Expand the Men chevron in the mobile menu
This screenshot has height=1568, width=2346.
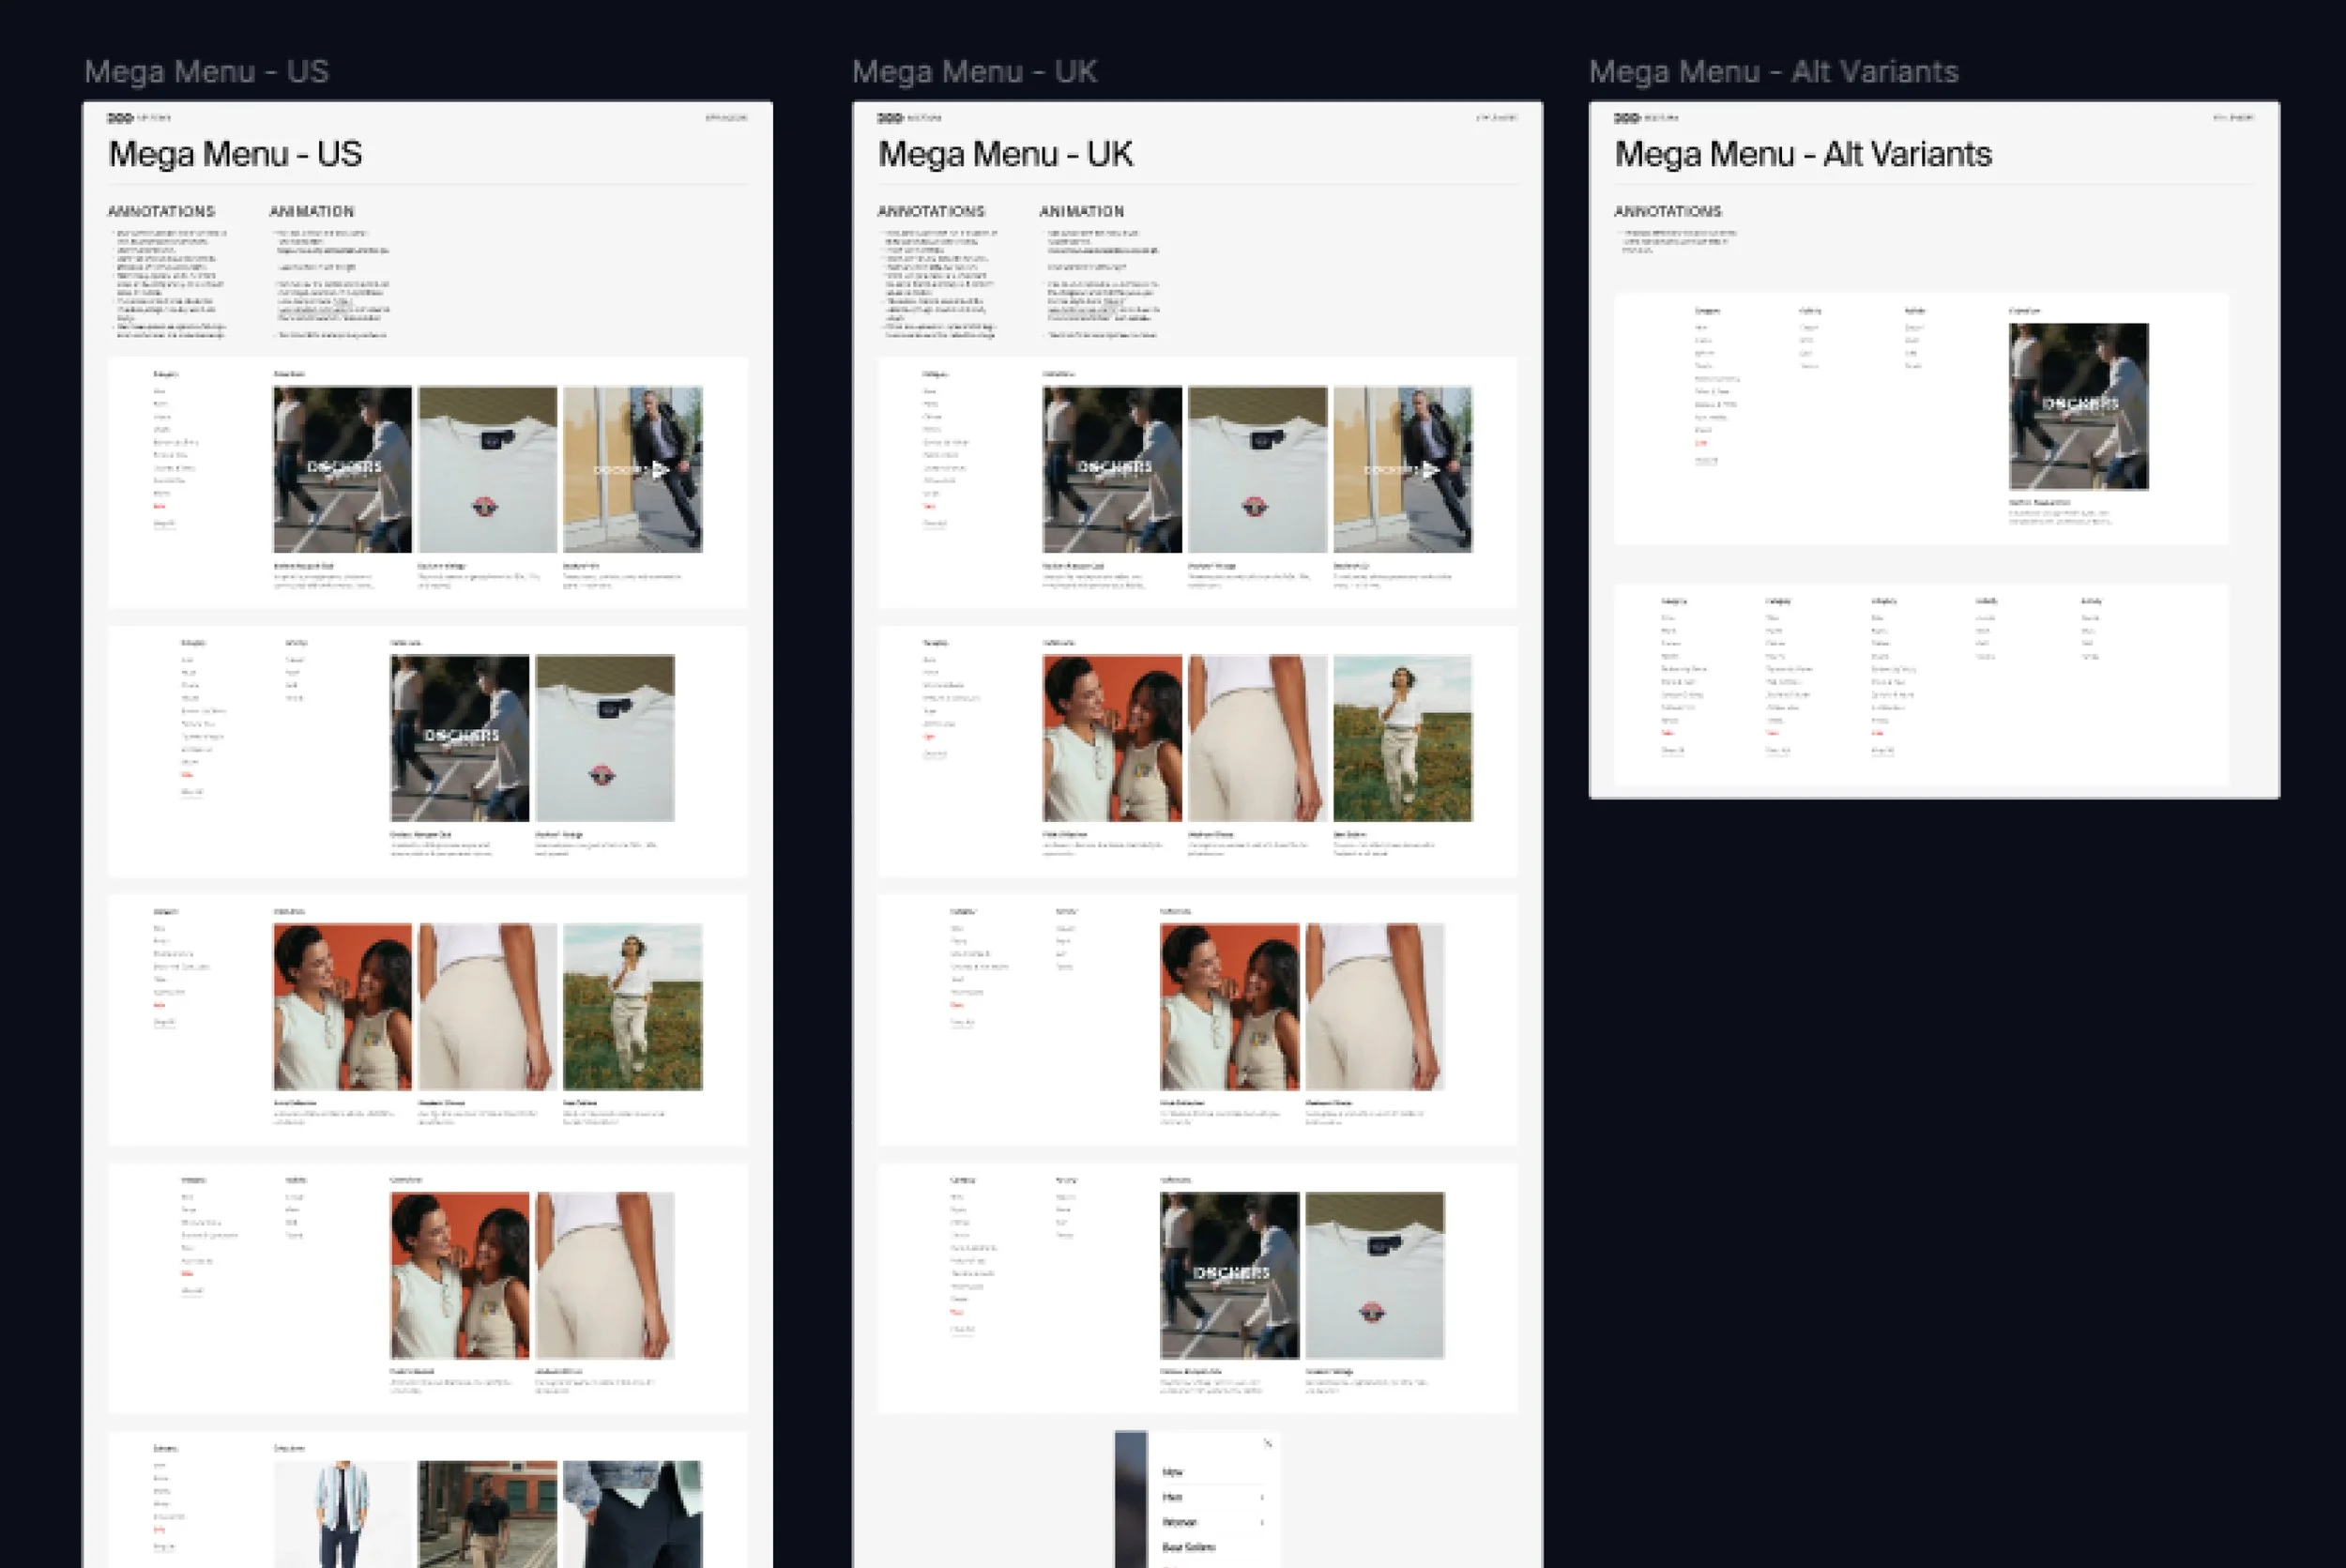click(1262, 1497)
